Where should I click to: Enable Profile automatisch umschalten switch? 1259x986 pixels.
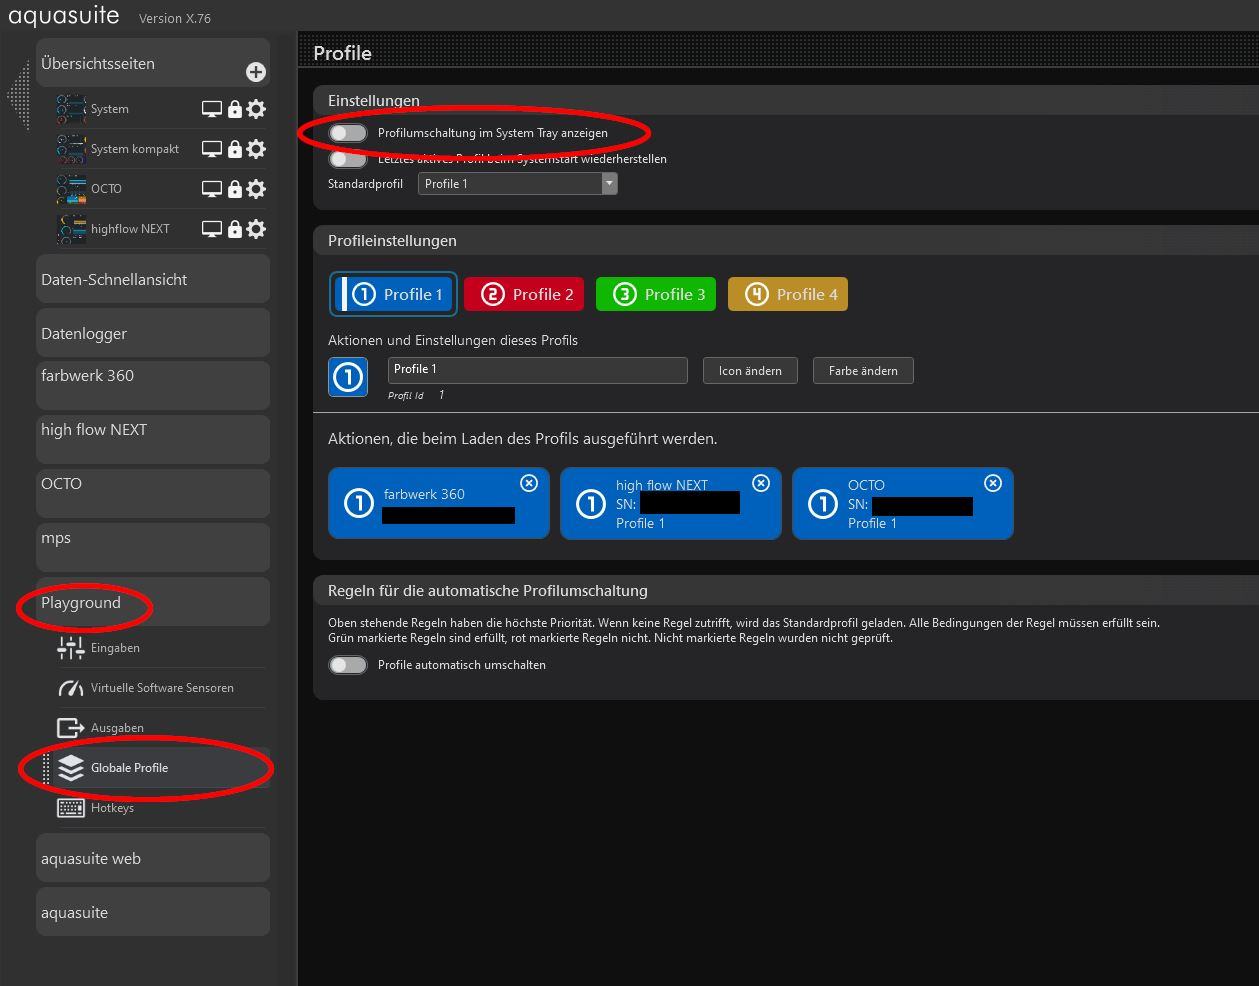348,665
